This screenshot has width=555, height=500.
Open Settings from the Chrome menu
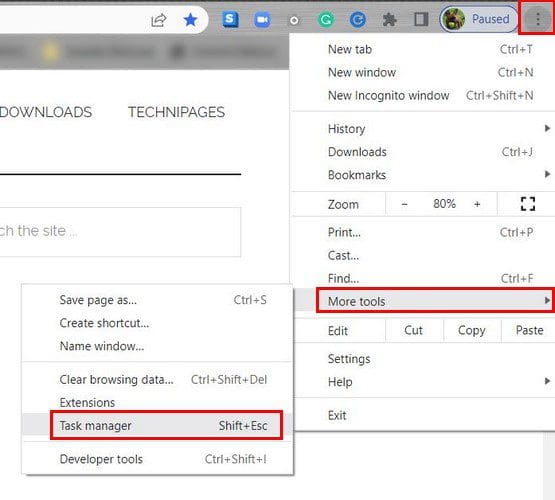(423, 359)
